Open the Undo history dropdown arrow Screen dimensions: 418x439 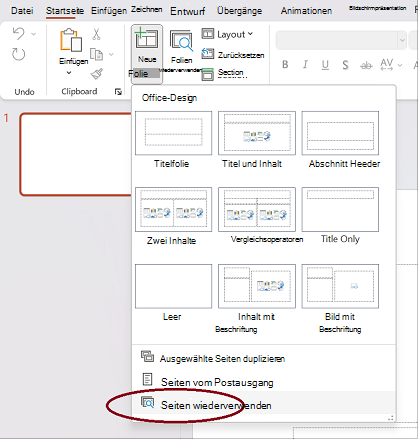tap(33, 34)
